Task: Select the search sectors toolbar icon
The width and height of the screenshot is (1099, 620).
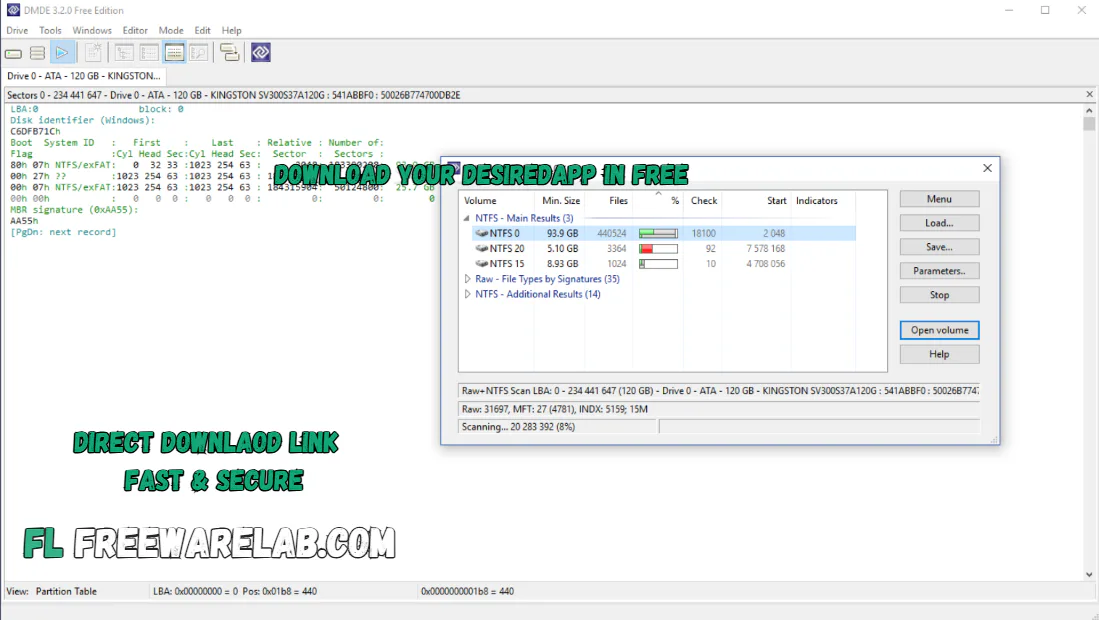Action: point(199,52)
